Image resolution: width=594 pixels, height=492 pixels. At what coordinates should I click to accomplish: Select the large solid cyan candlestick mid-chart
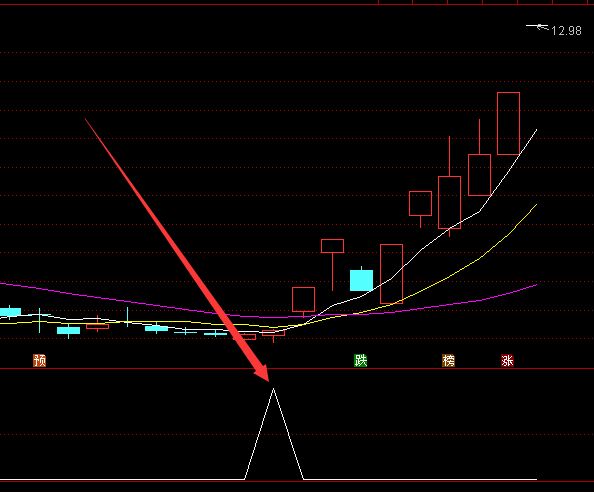[x=361, y=280]
